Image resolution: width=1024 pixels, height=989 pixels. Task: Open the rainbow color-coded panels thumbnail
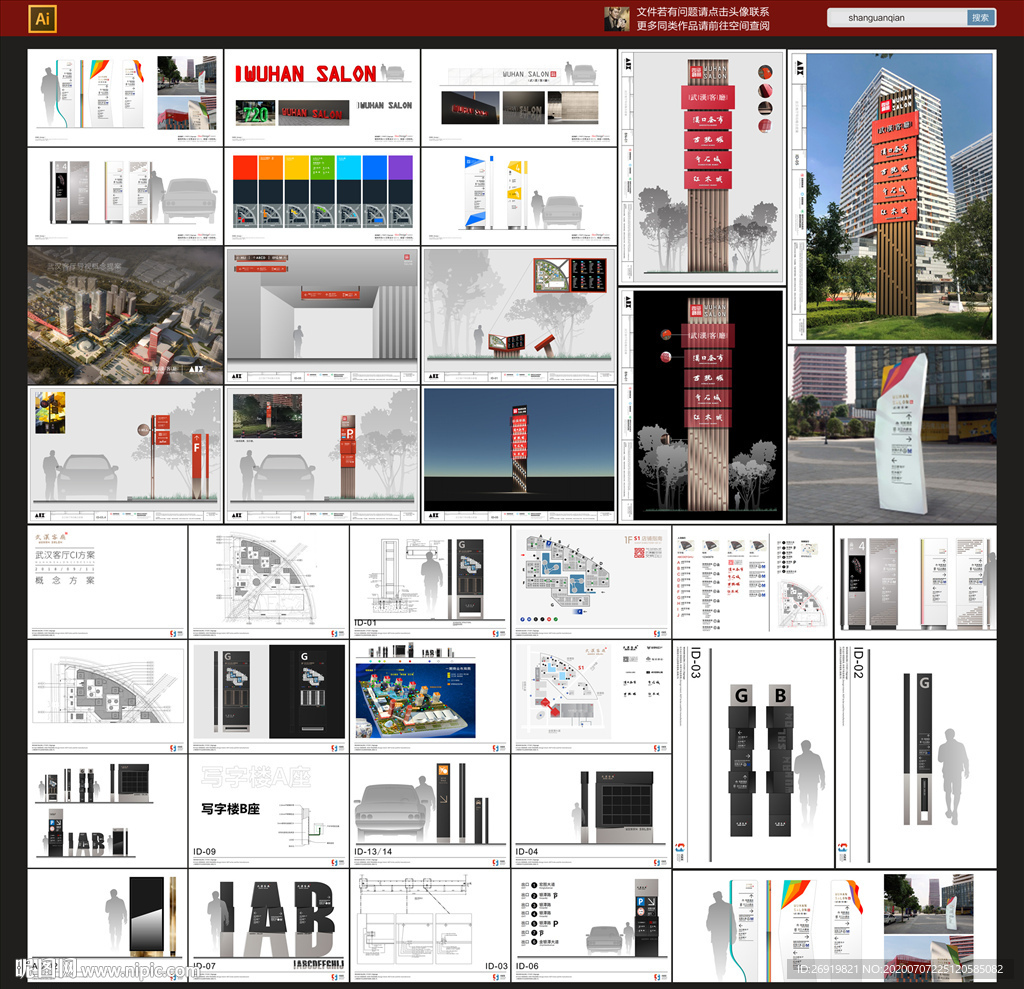point(322,196)
